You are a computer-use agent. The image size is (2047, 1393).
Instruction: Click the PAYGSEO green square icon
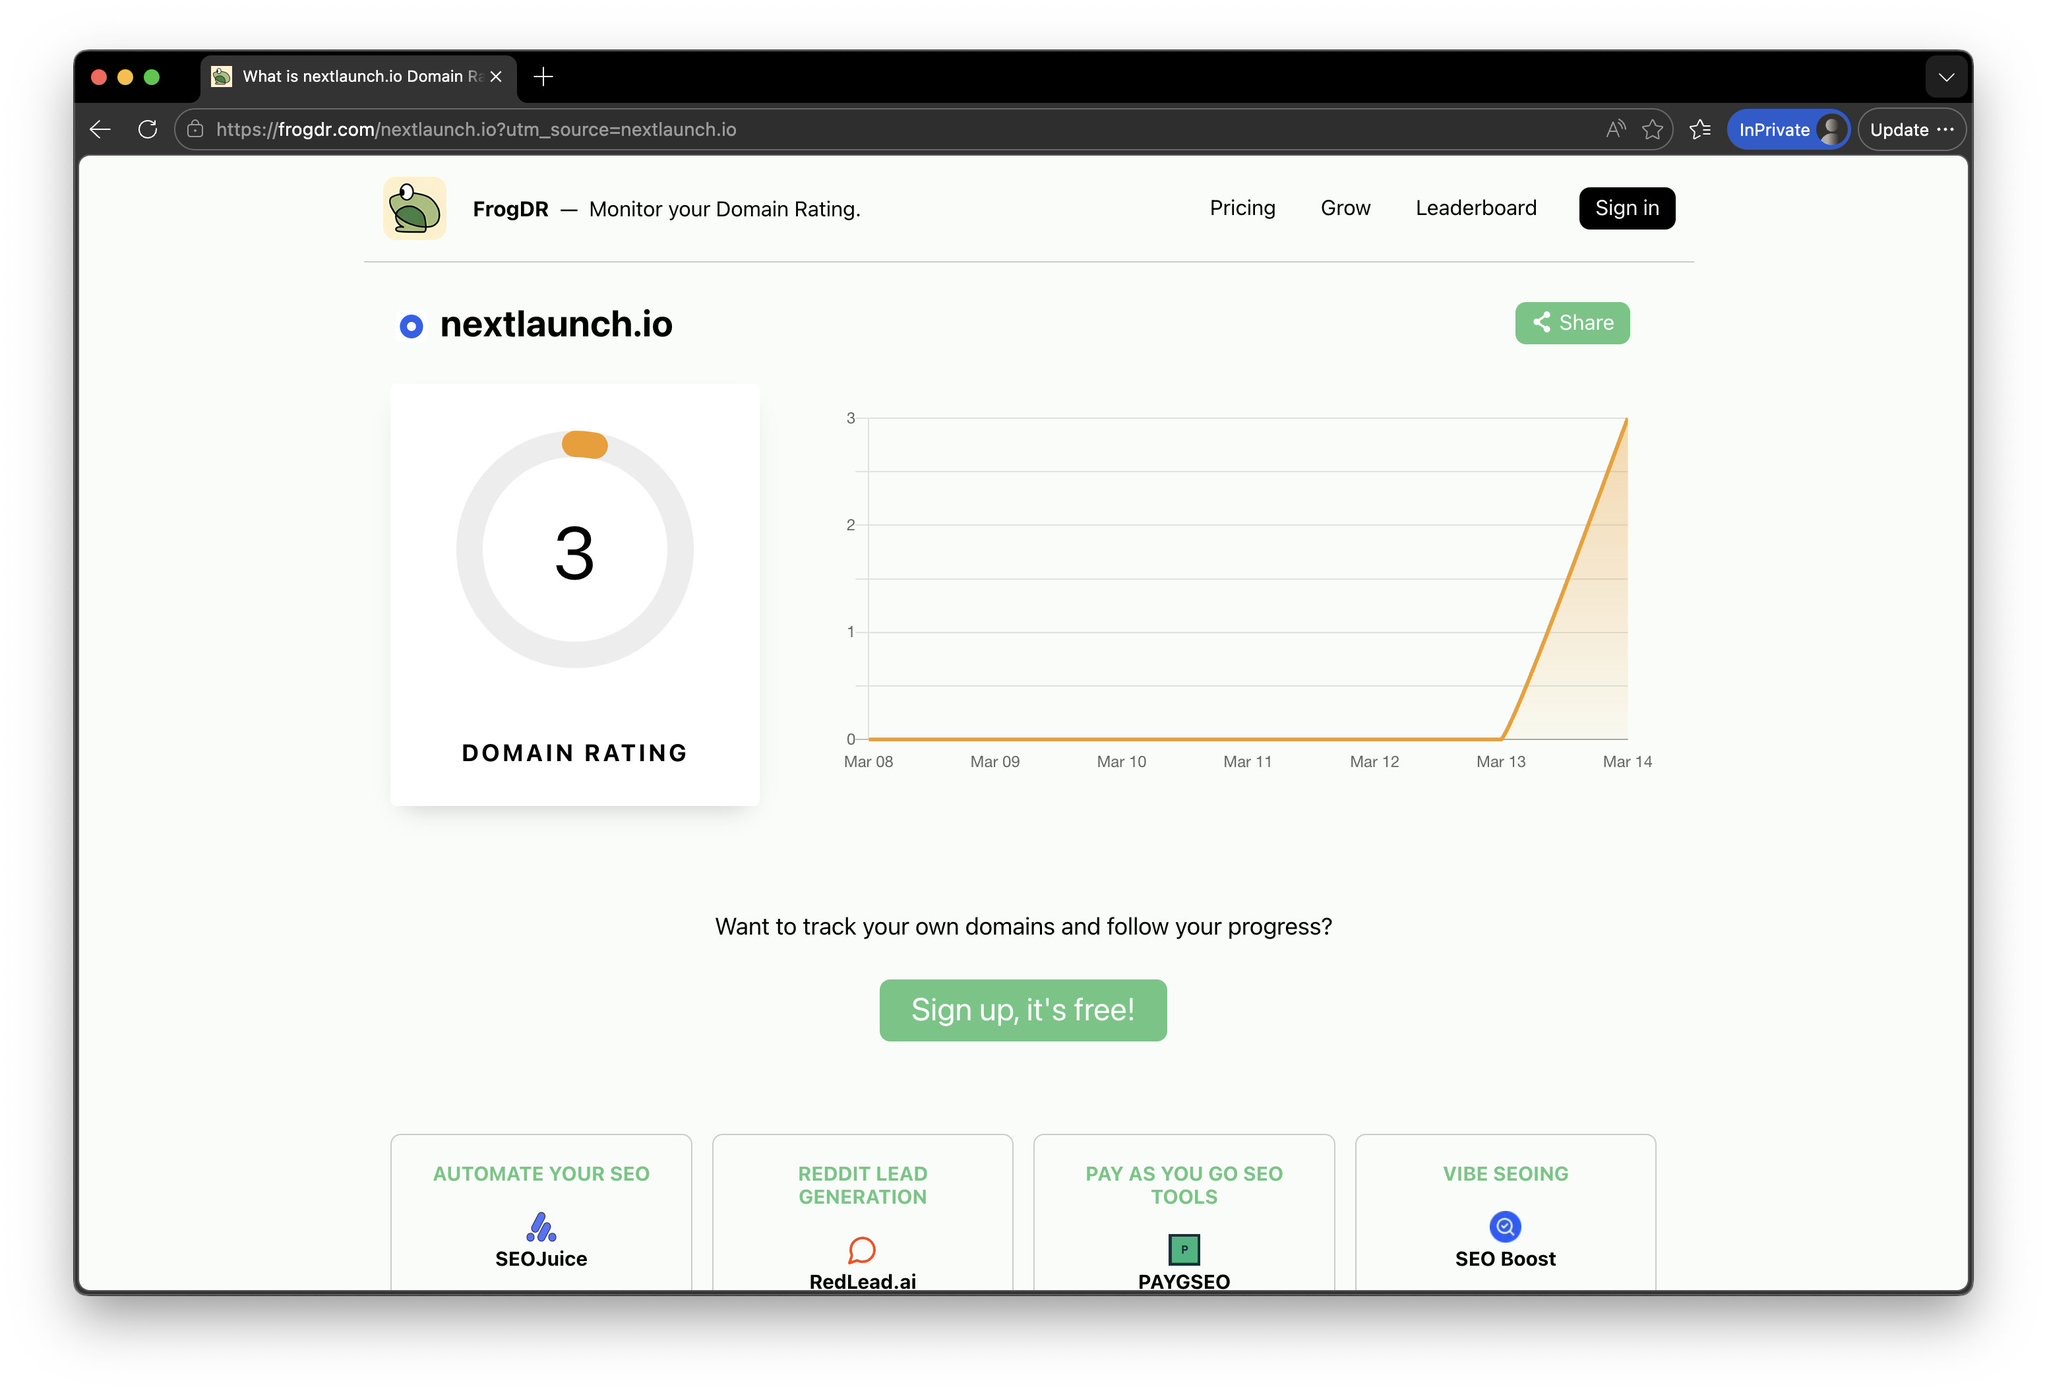click(1184, 1249)
